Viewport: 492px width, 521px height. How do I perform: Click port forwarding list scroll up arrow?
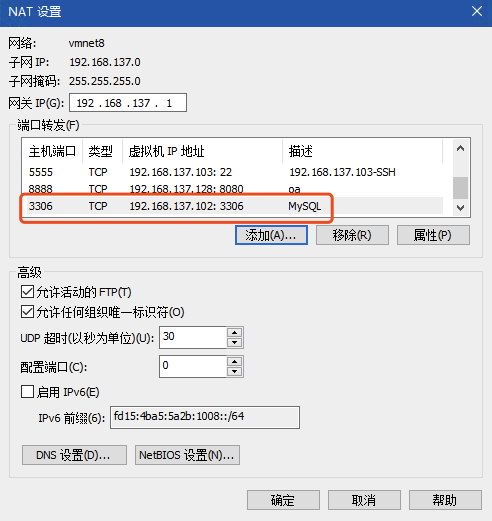(460, 148)
